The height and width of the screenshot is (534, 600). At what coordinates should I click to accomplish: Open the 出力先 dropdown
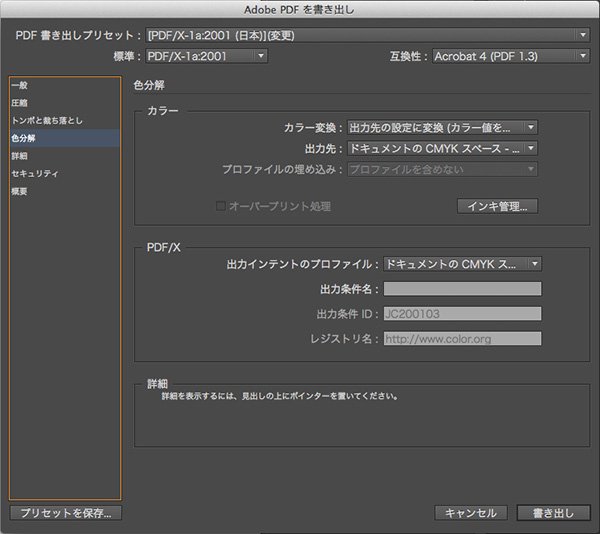coord(442,148)
